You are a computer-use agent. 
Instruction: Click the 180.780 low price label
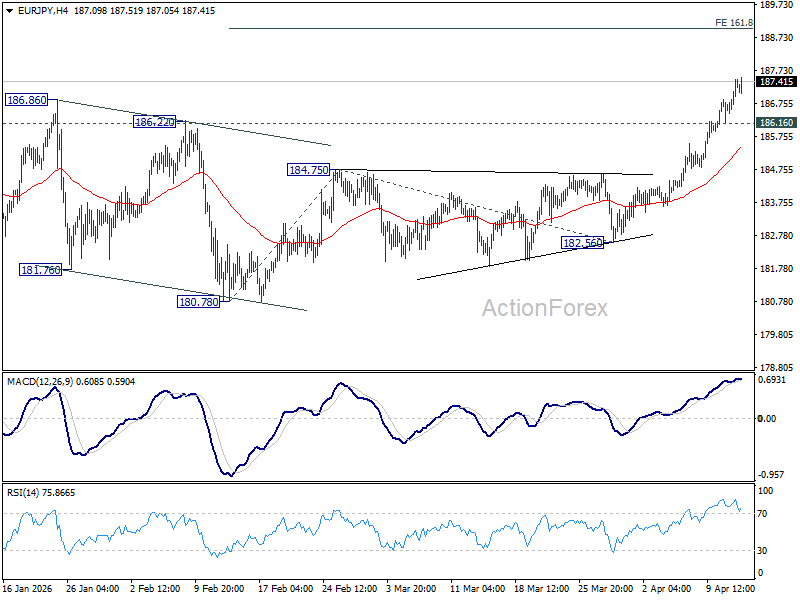point(198,302)
